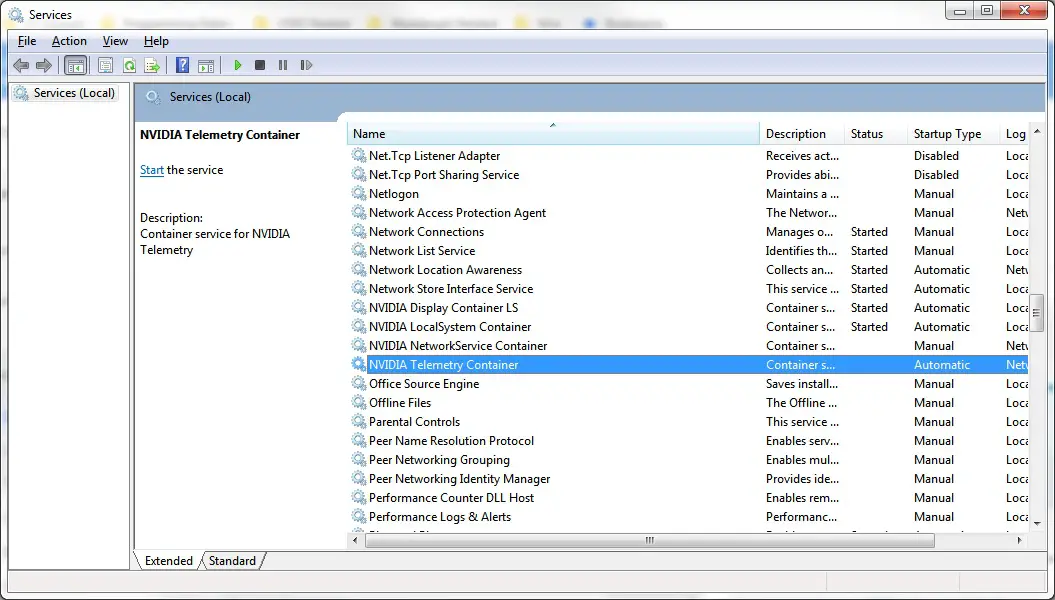The height and width of the screenshot is (600, 1055).
Task: Click the gear icon beside Offline Files
Action: click(359, 402)
